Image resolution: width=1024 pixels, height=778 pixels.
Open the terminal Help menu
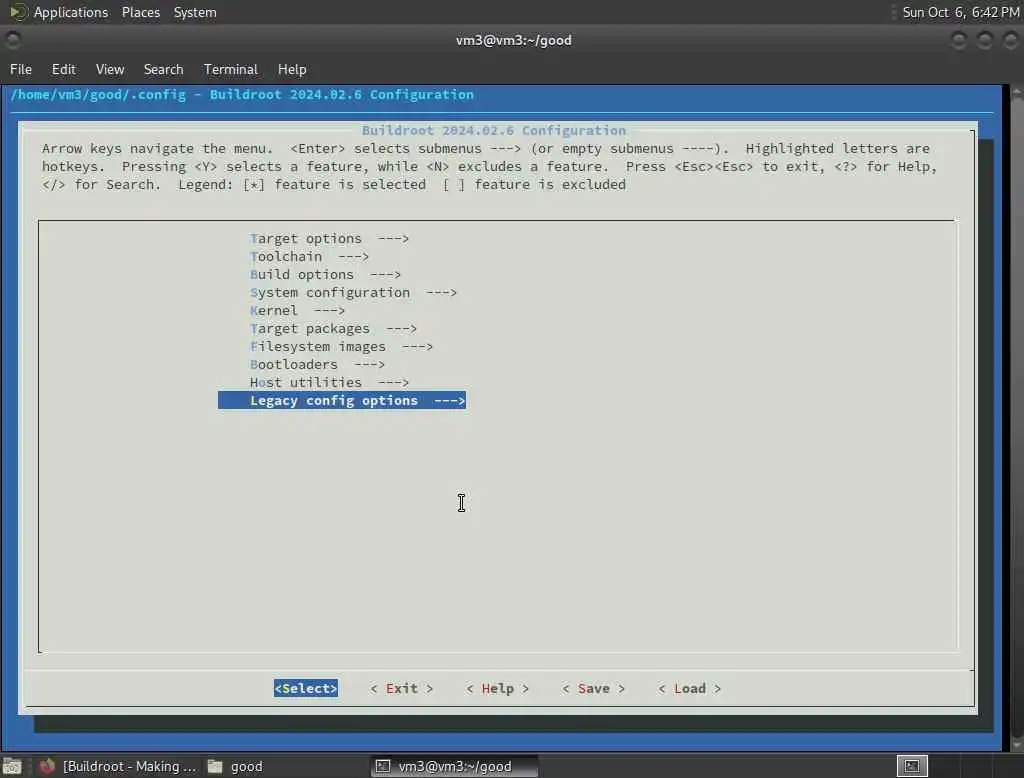click(292, 69)
